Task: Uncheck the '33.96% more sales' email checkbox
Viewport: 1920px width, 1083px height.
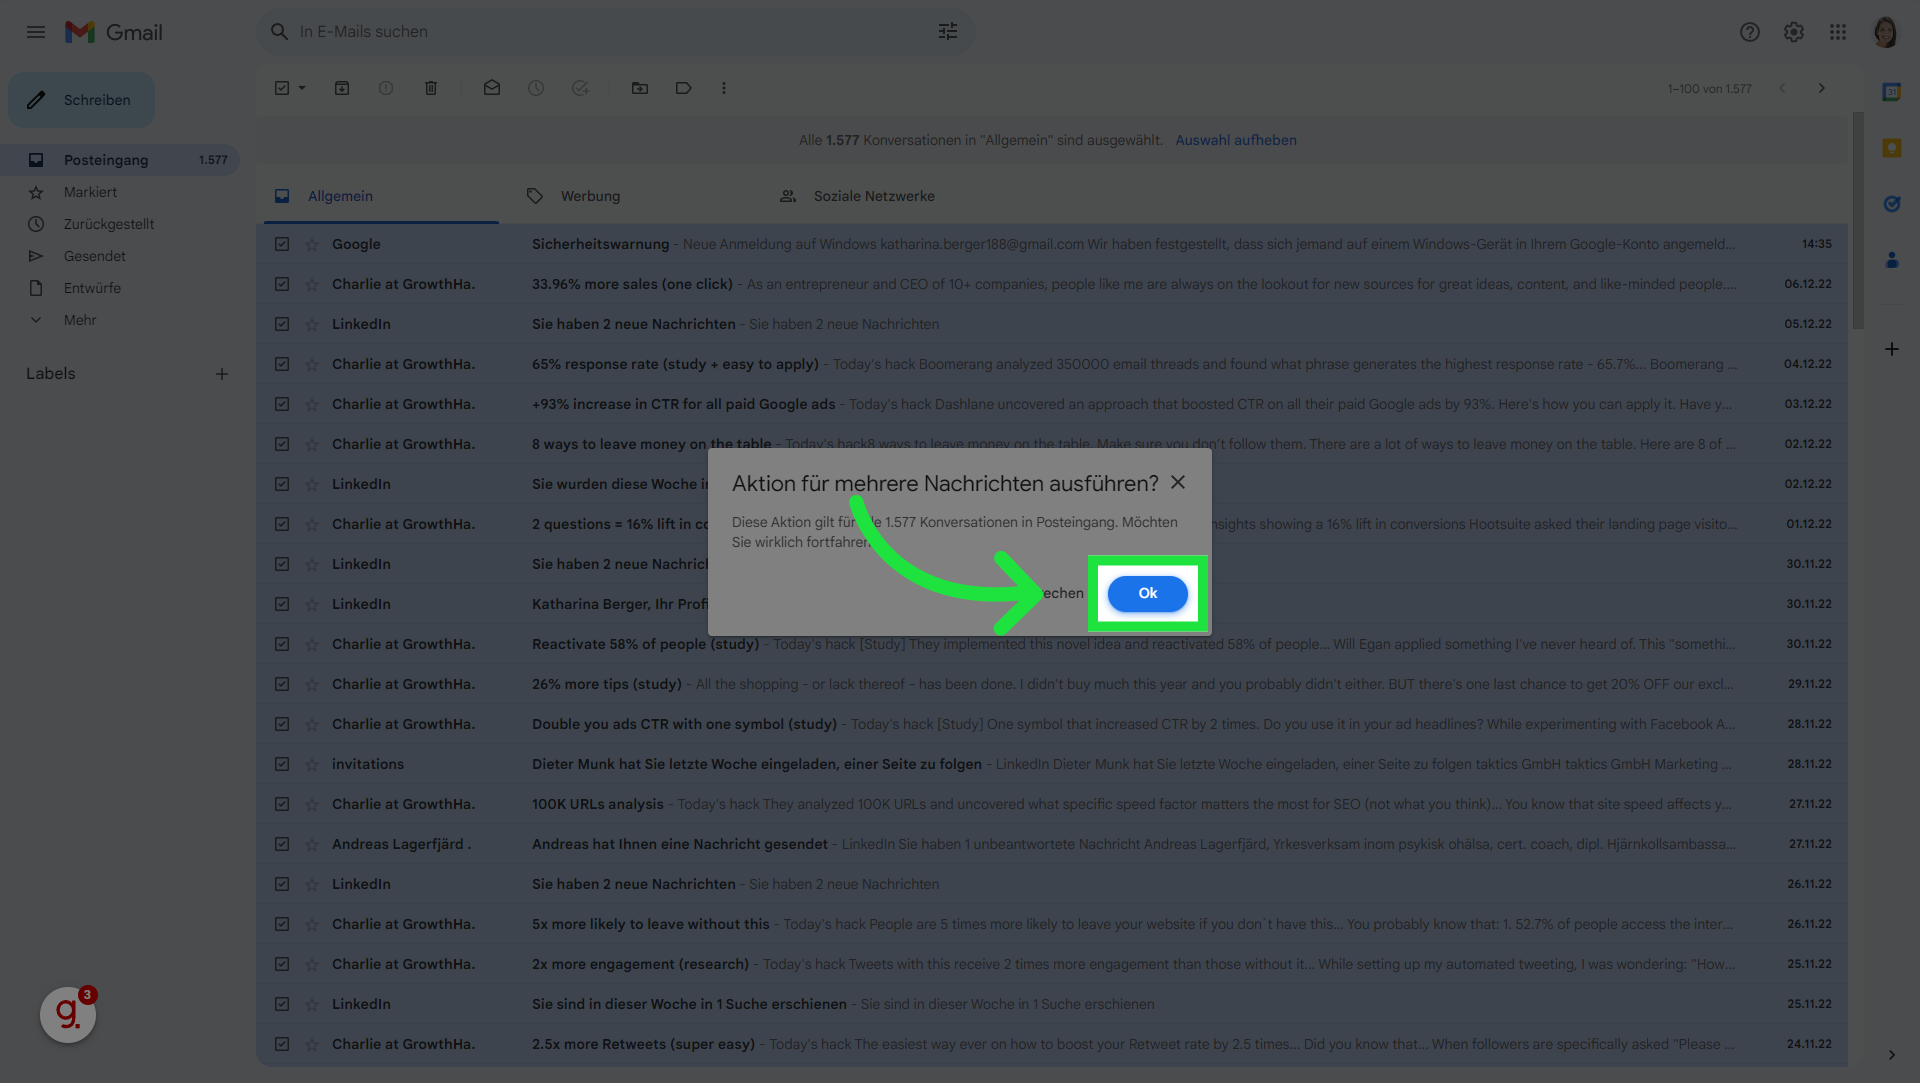Action: coord(282,284)
